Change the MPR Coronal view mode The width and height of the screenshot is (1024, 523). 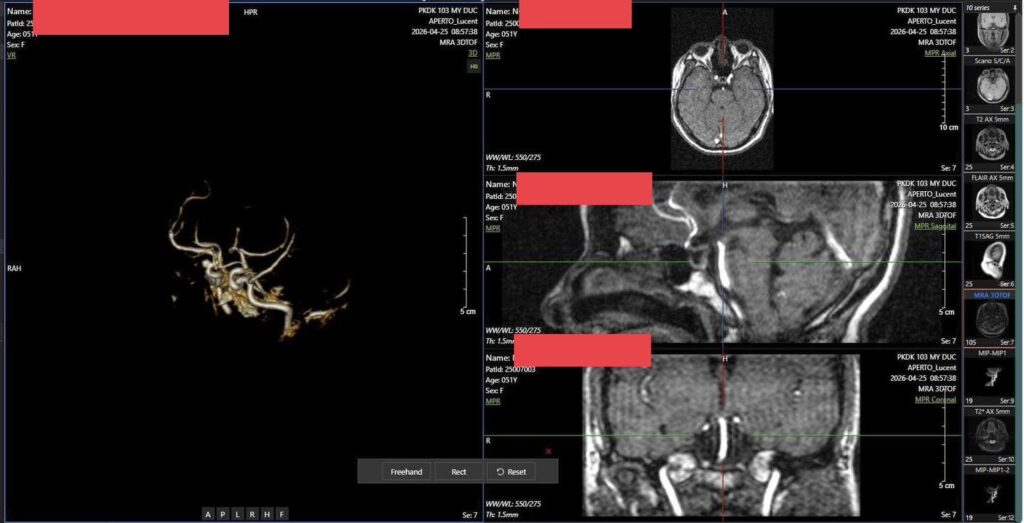[936, 400]
